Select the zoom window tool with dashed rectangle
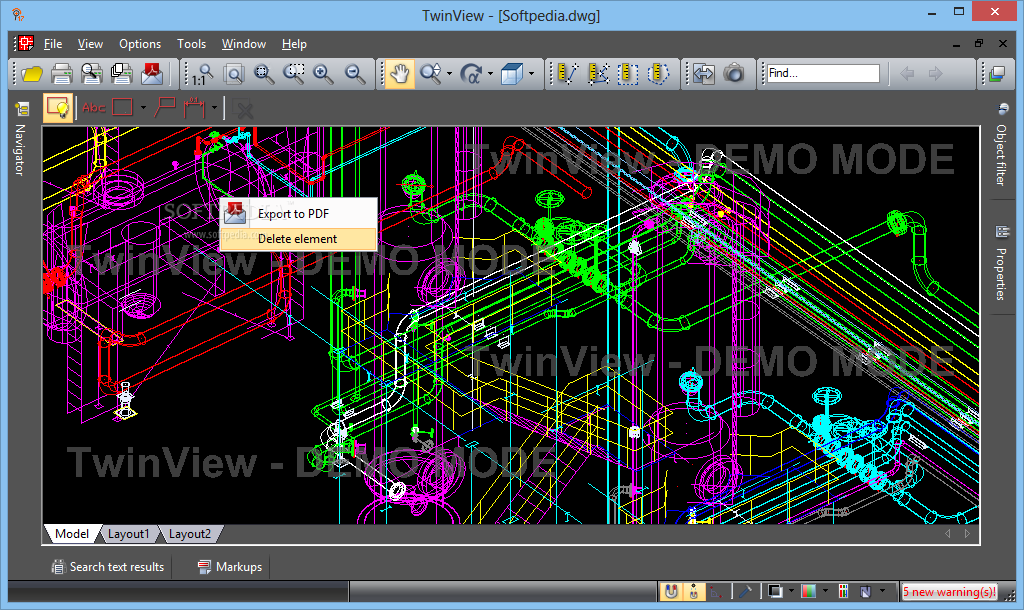This screenshot has width=1024, height=610. coord(294,74)
